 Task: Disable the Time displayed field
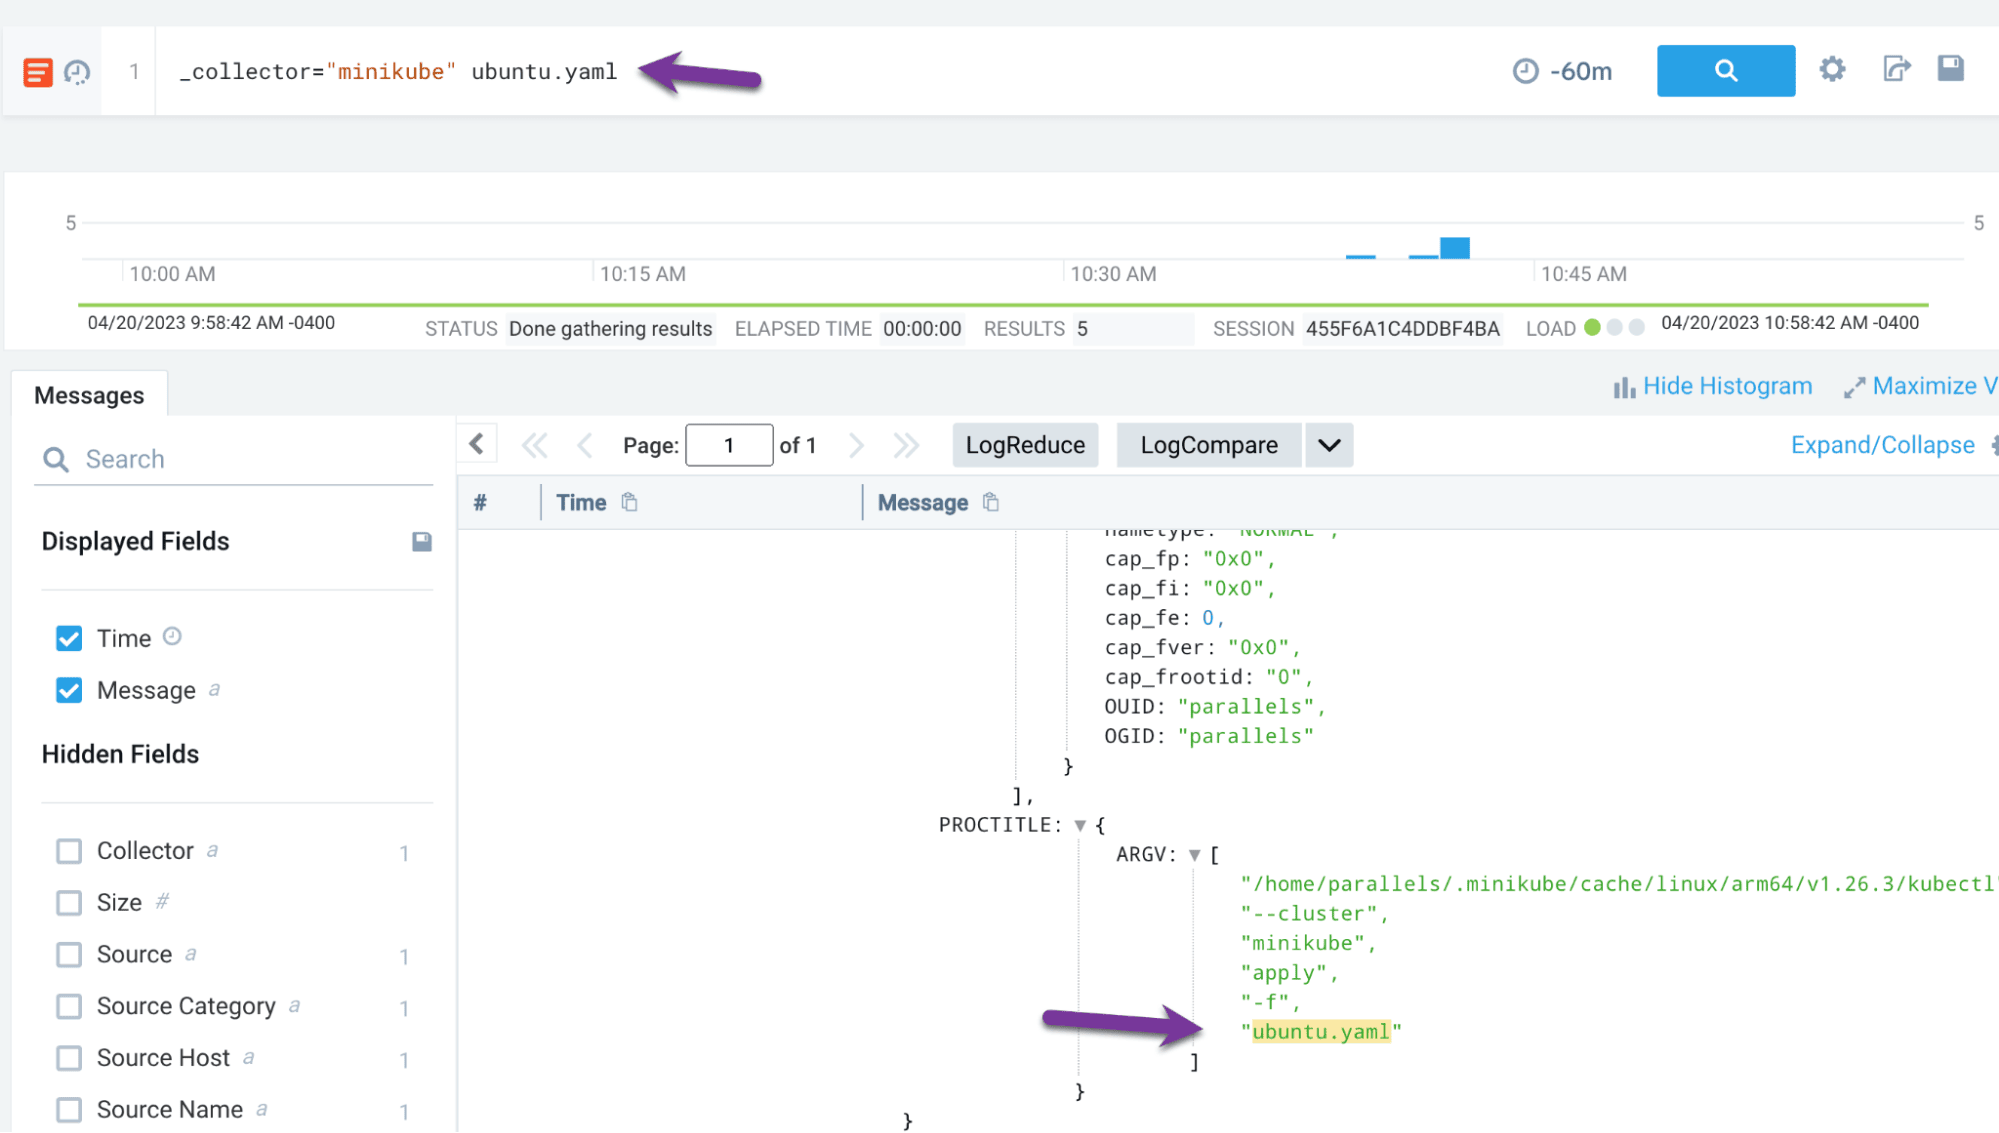pyautogui.click(x=68, y=637)
